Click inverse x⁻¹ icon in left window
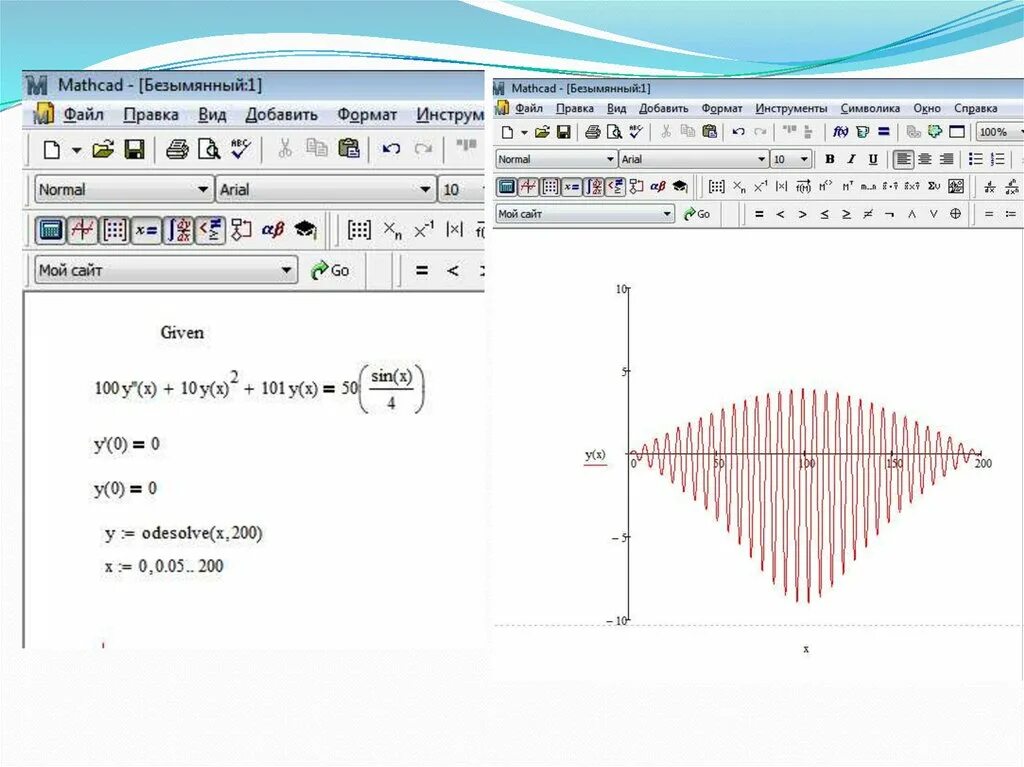 tap(423, 230)
